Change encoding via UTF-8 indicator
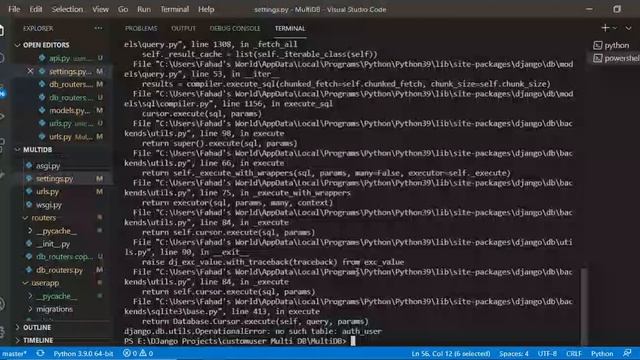 click(547, 353)
